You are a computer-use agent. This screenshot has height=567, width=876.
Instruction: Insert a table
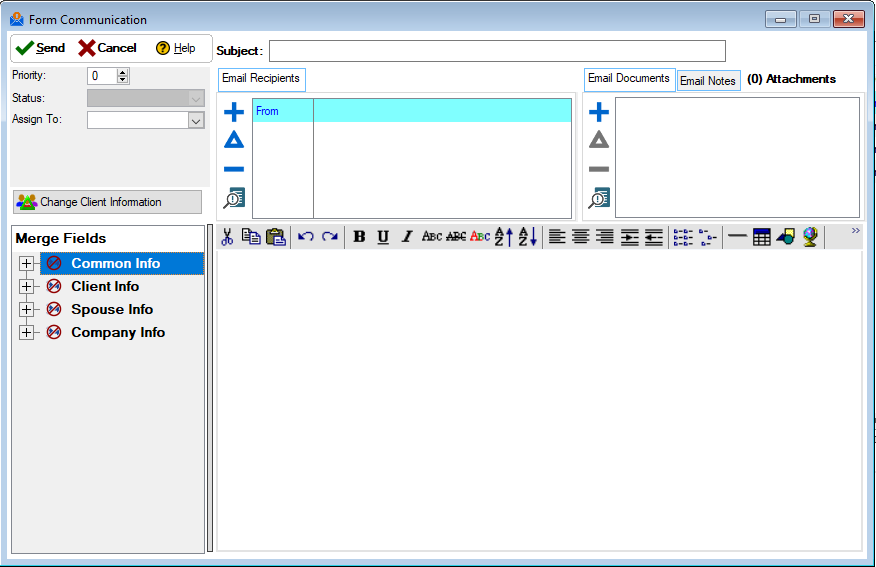click(761, 237)
